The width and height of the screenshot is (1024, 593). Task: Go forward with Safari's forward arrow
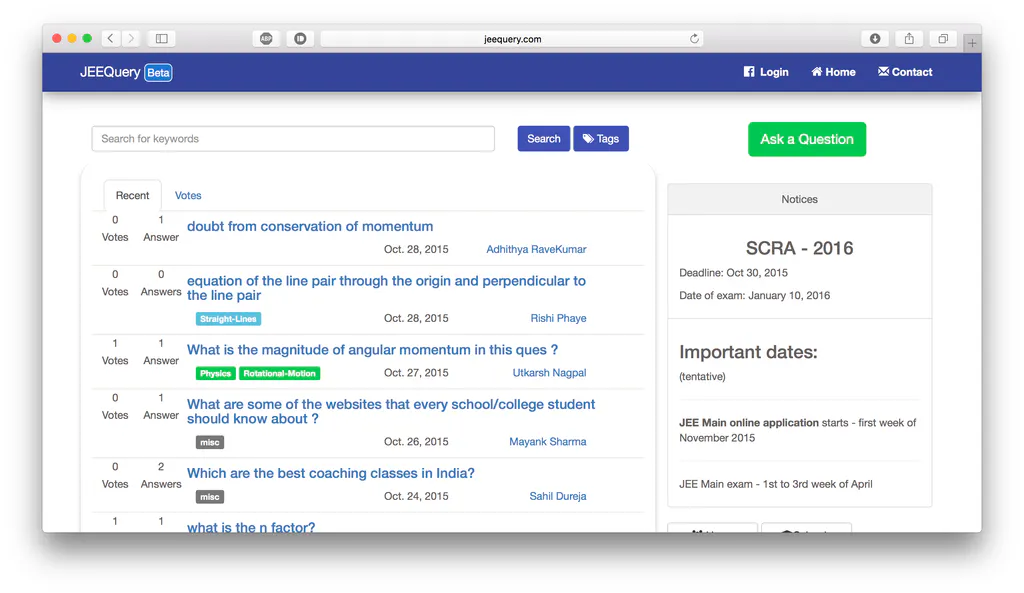click(131, 39)
